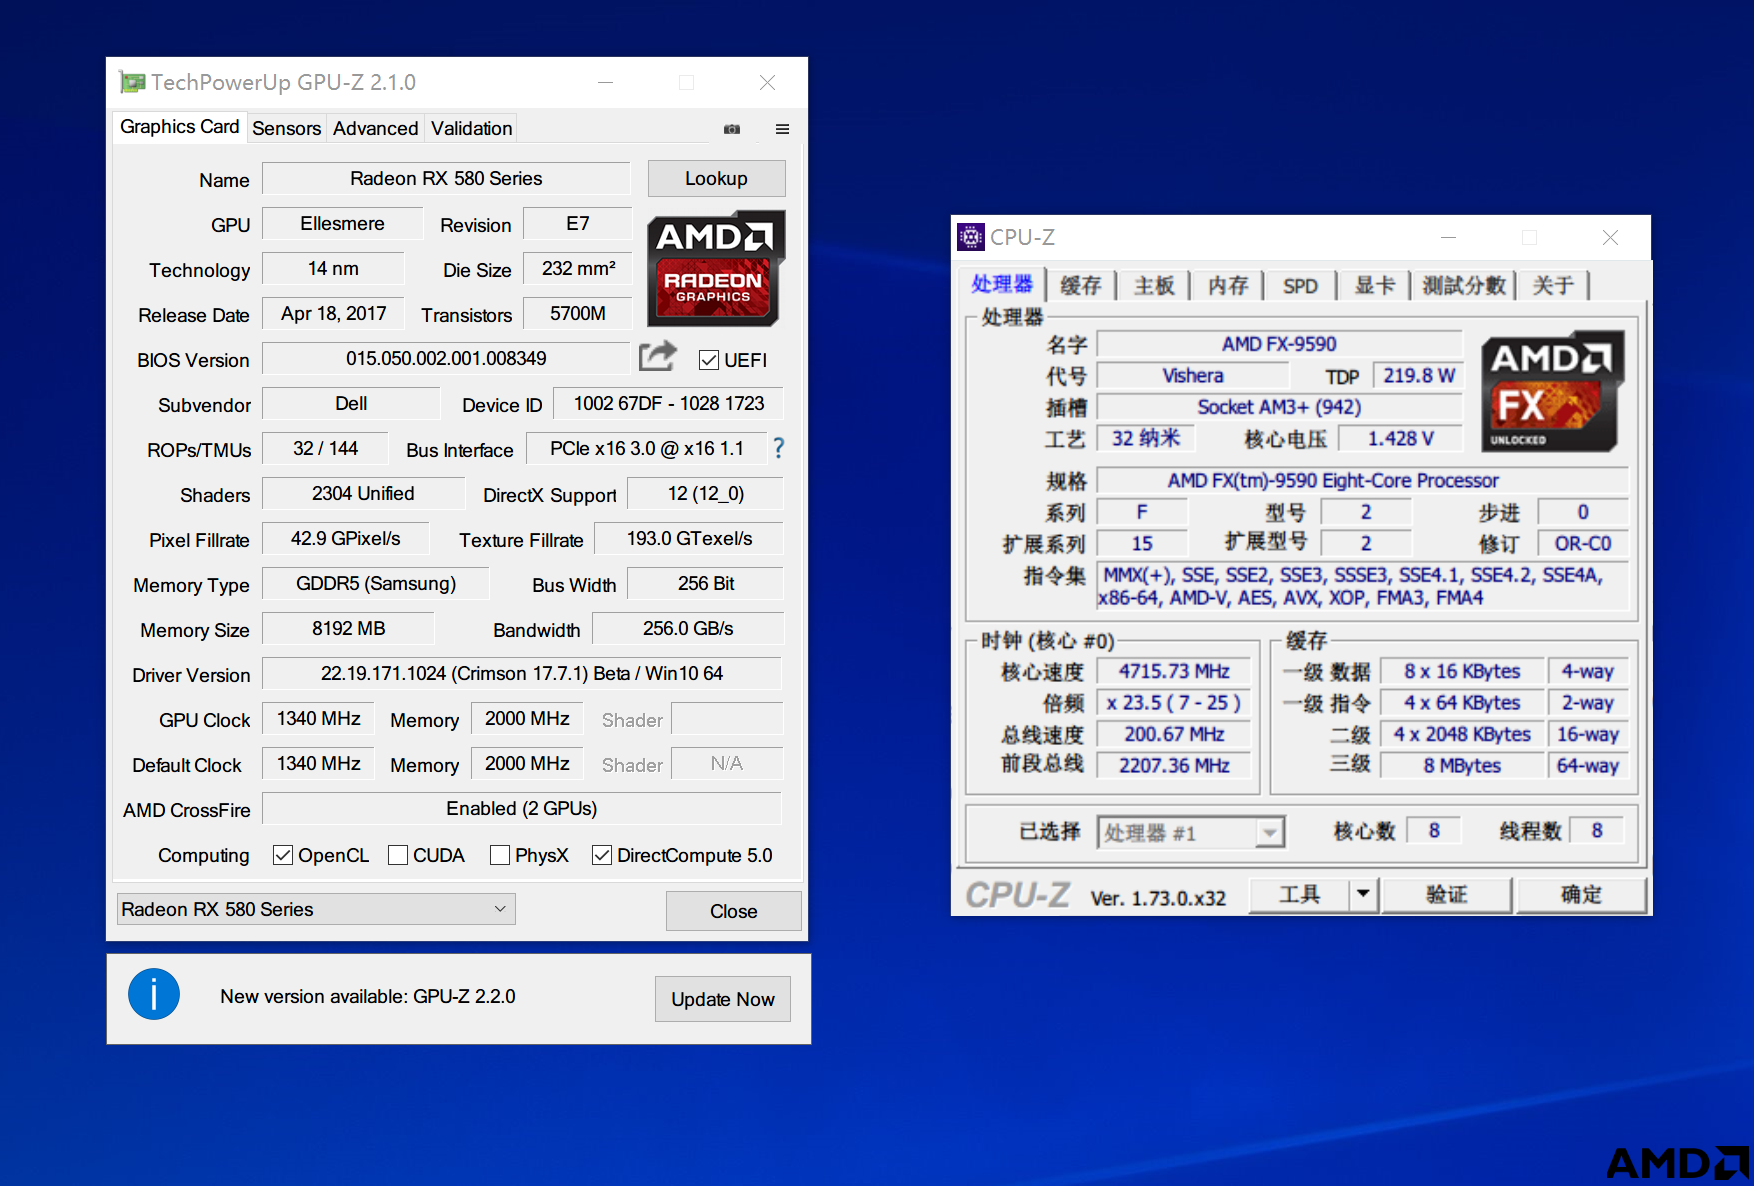Select the 缓存 tab in CPU-Z

pyautogui.click(x=1081, y=286)
